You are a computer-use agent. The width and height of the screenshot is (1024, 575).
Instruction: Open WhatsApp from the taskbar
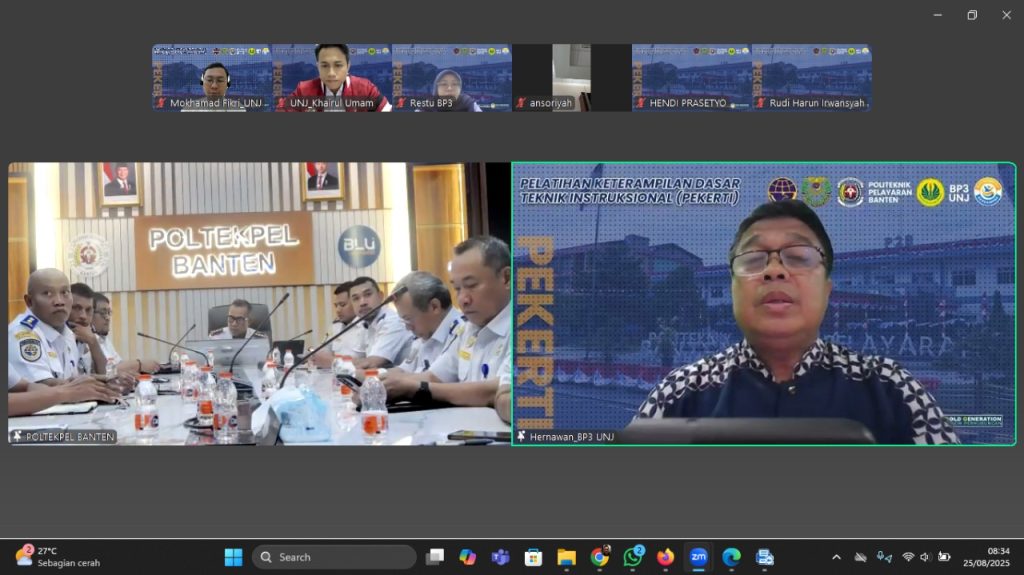(x=633, y=557)
